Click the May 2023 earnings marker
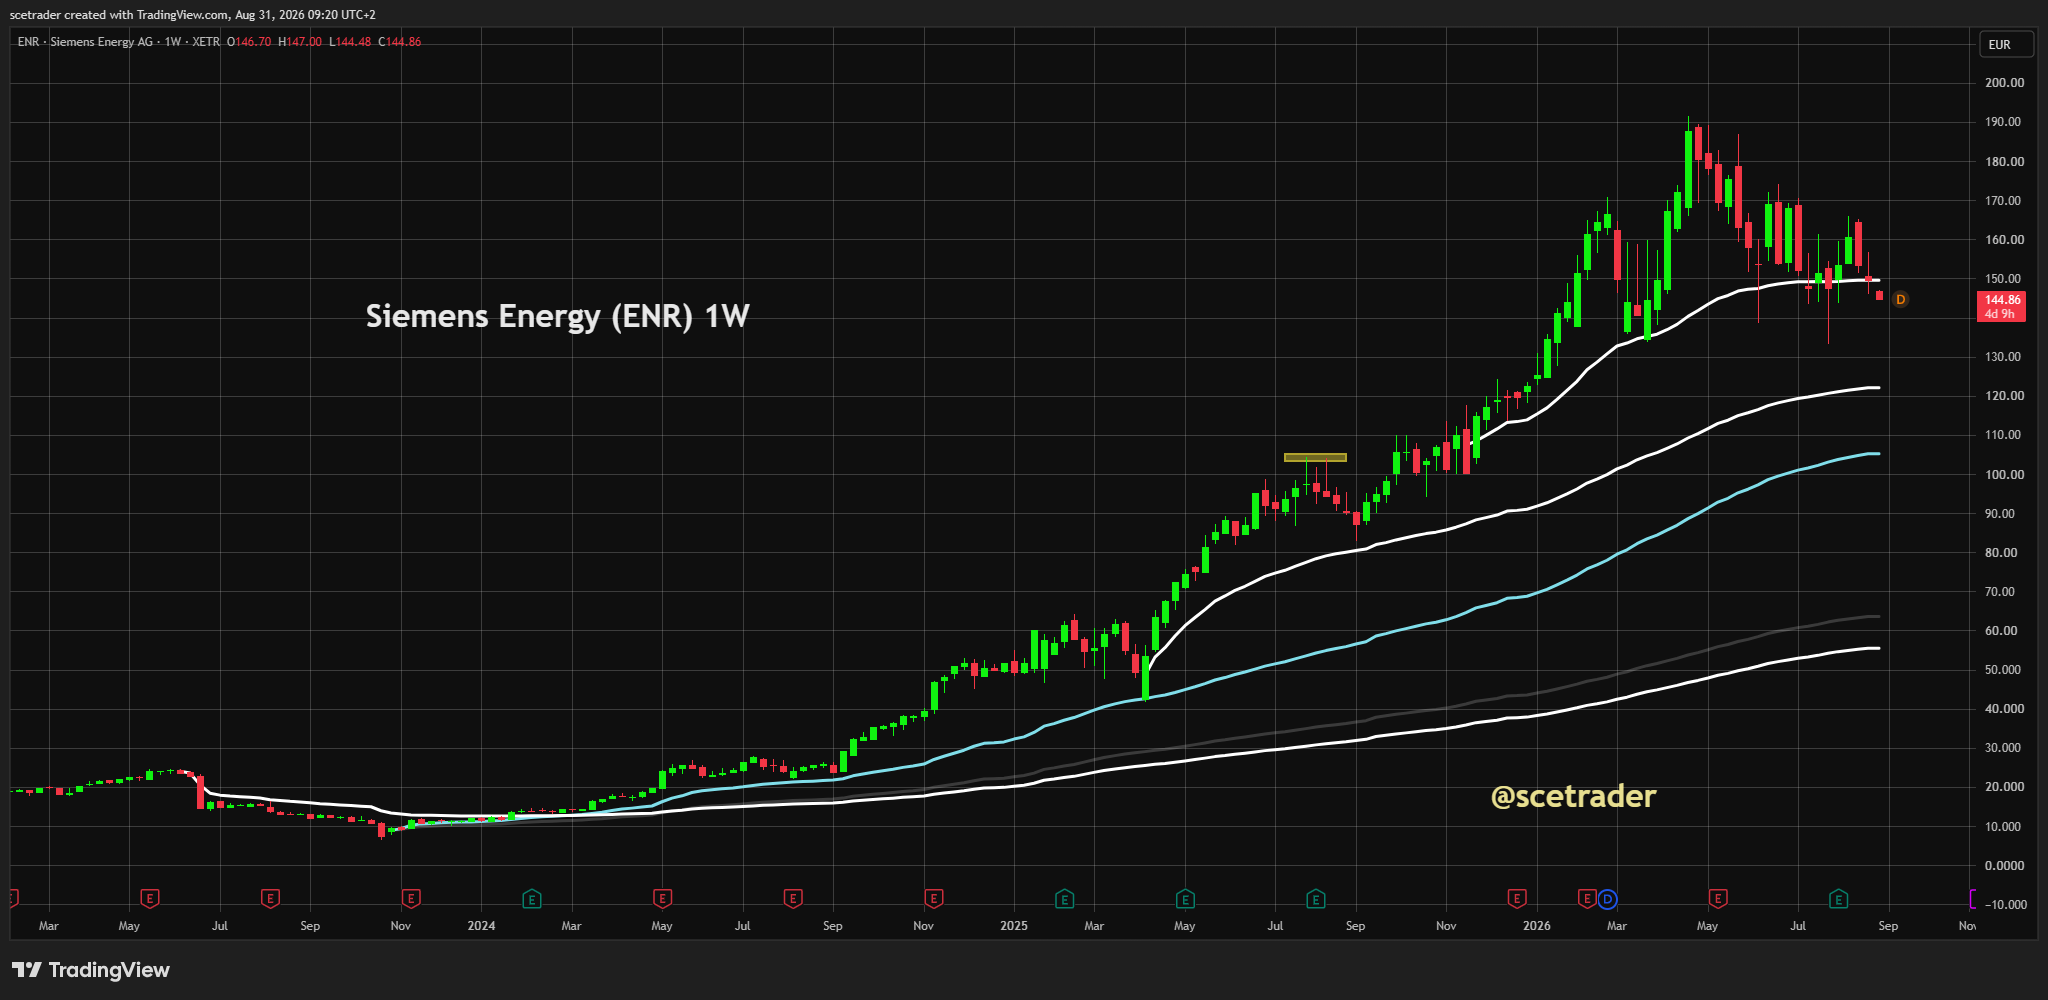2048x1000 pixels. point(150,899)
